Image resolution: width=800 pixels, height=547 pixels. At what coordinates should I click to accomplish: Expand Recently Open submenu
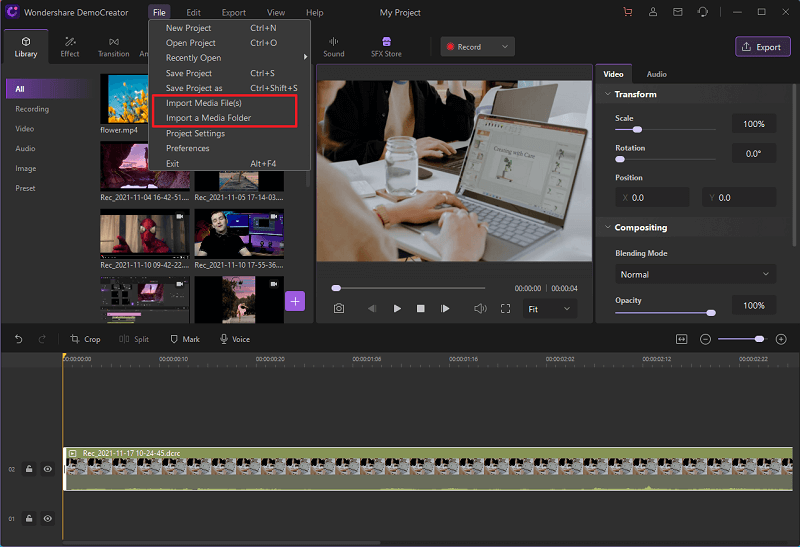[231, 58]
